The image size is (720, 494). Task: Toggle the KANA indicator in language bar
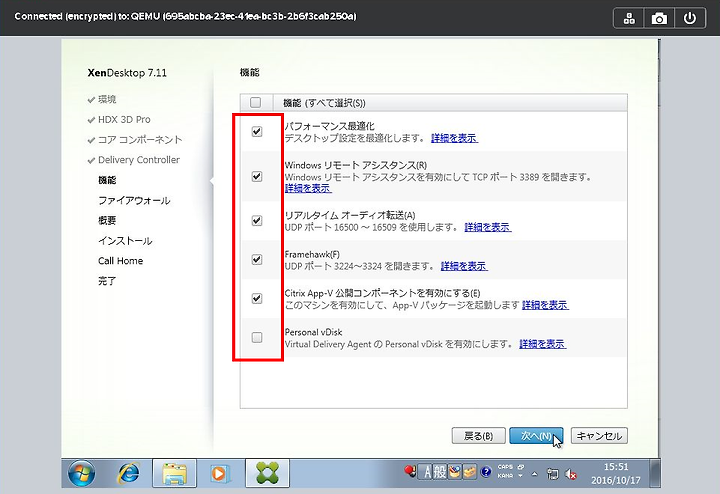pos(505,476)
